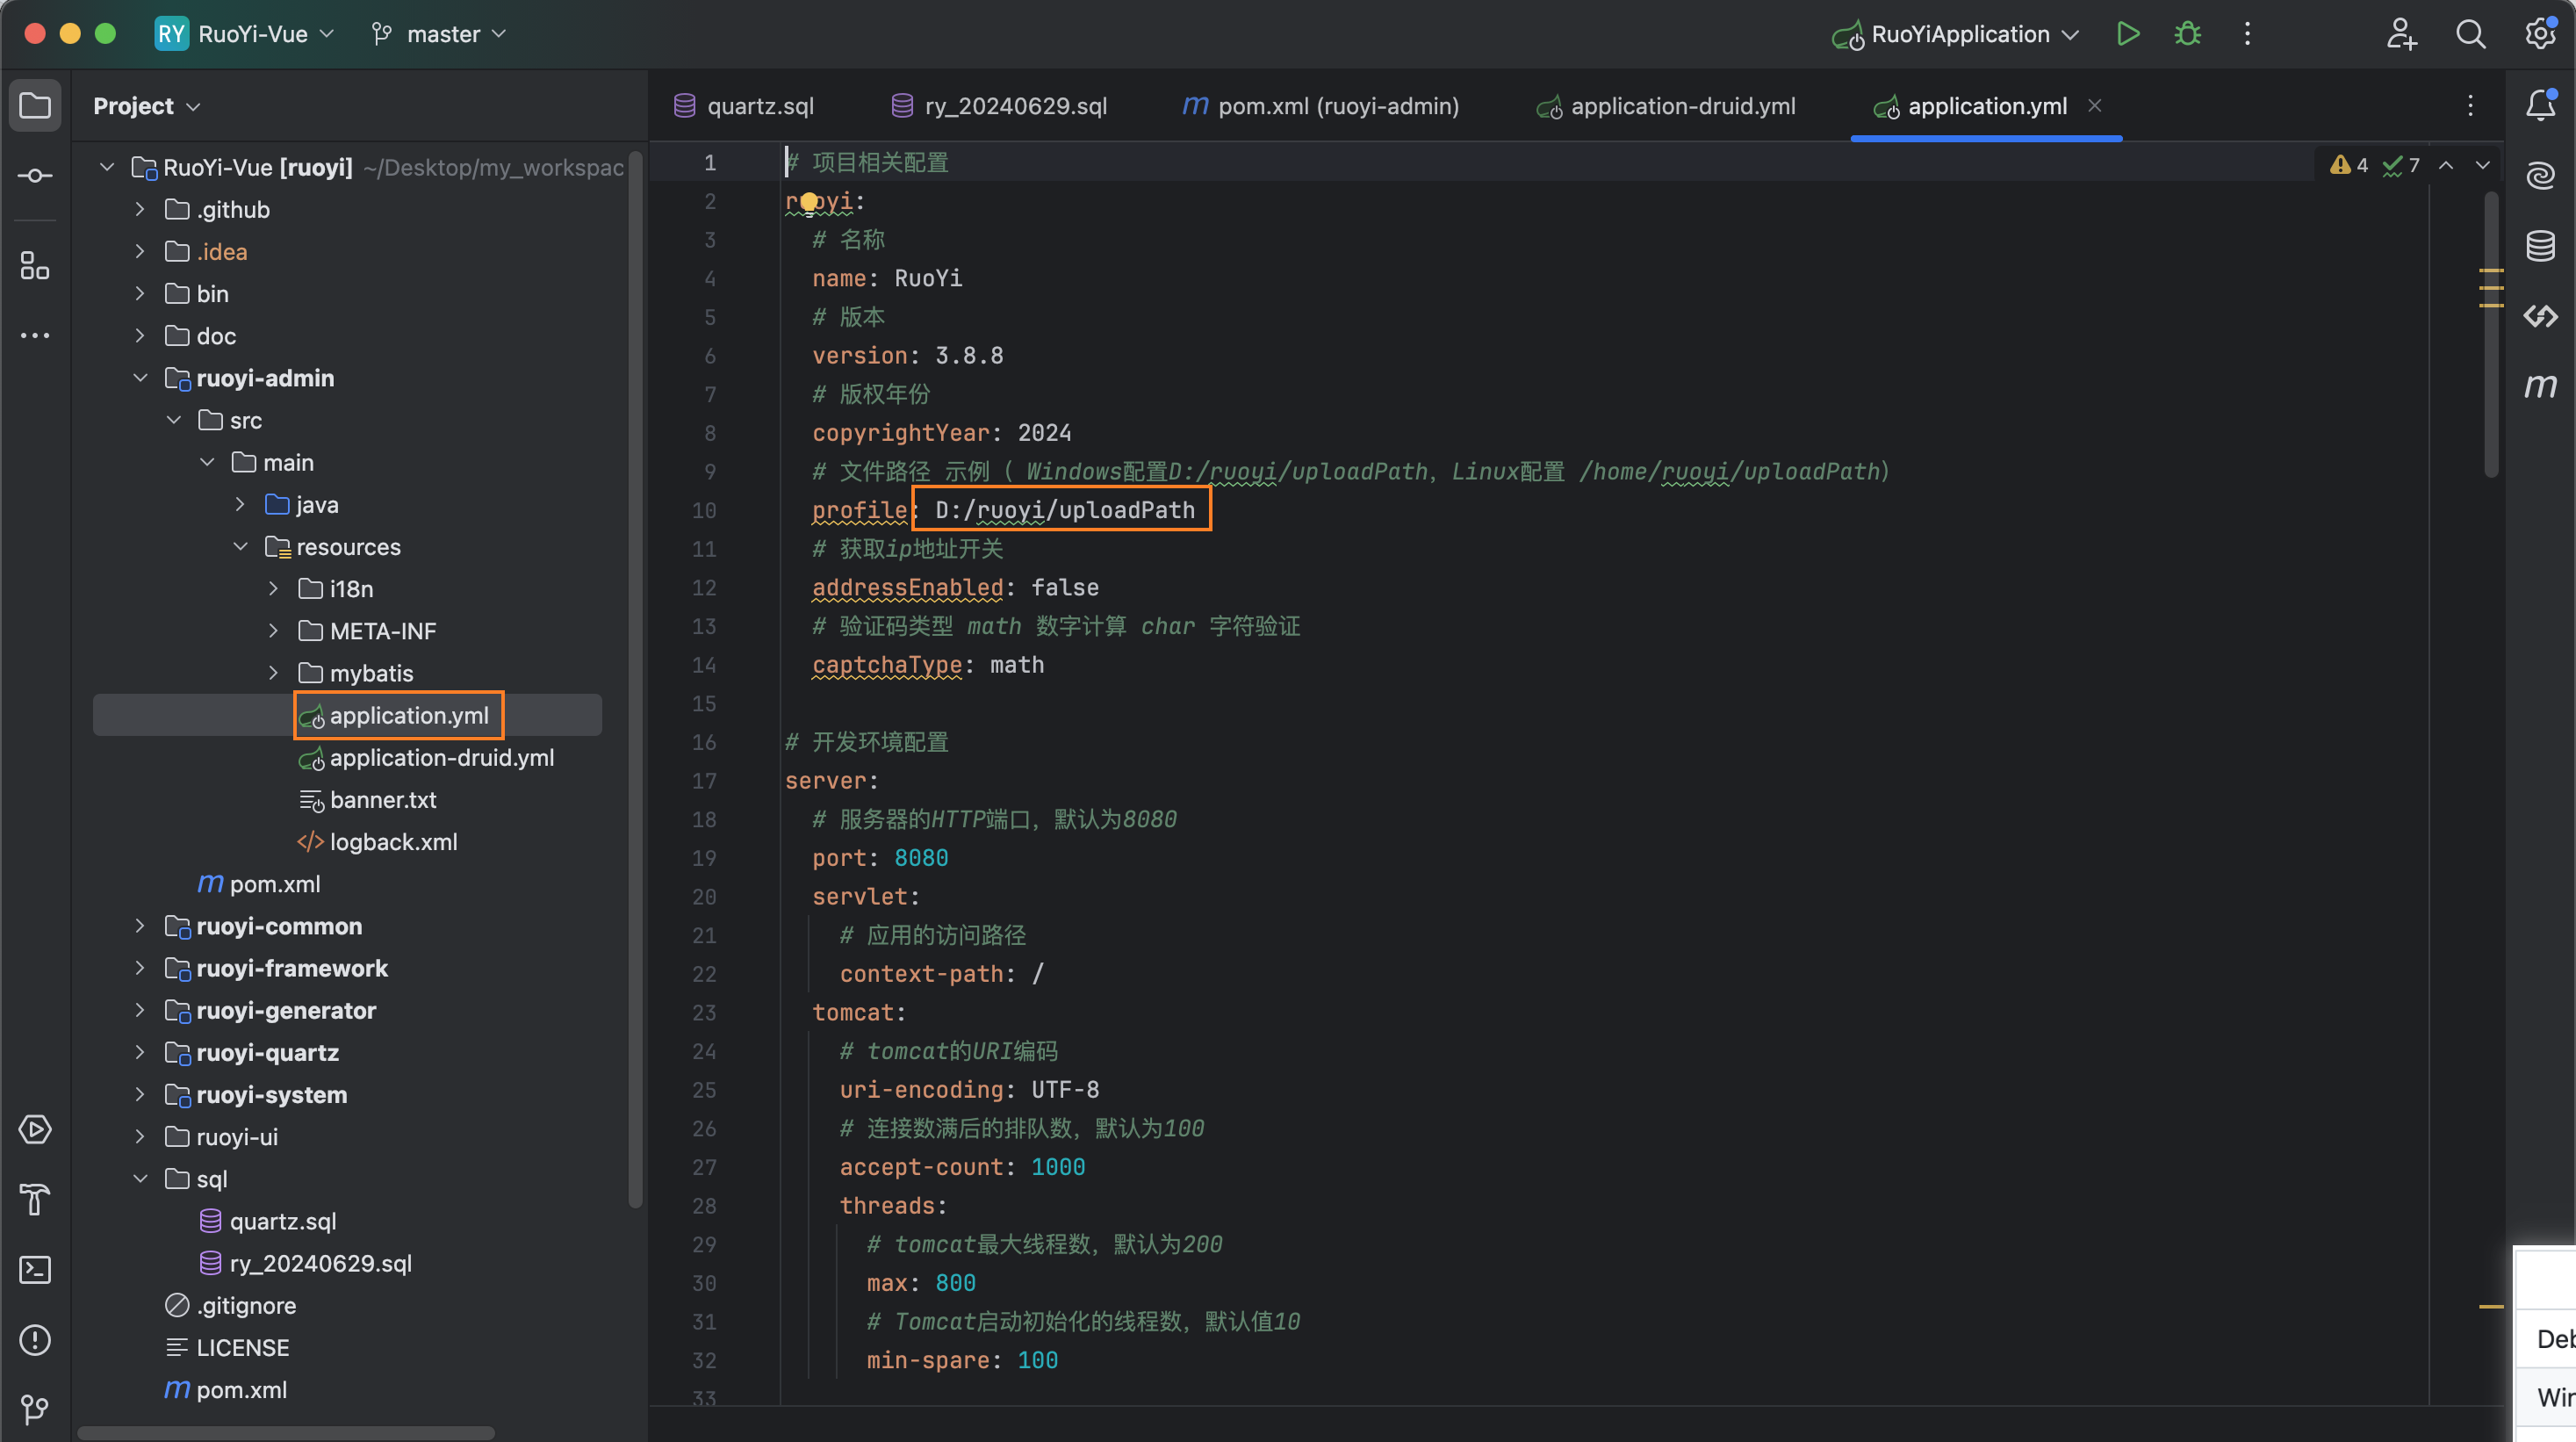The width and height of the screenshot is (2576, 1442).
Task: Open logback.xml in the project tree
Action: [393, 842]
